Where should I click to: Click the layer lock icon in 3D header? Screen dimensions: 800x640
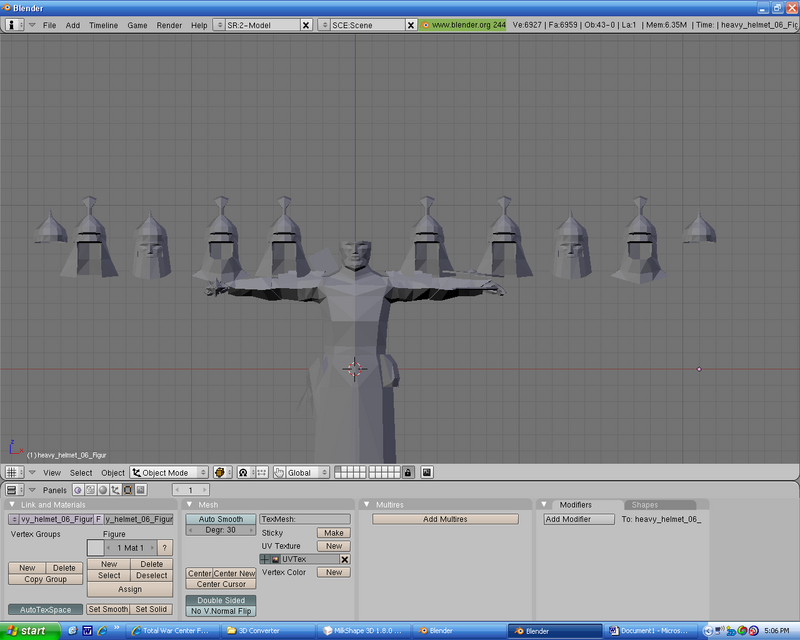click(x=407, y=472)
